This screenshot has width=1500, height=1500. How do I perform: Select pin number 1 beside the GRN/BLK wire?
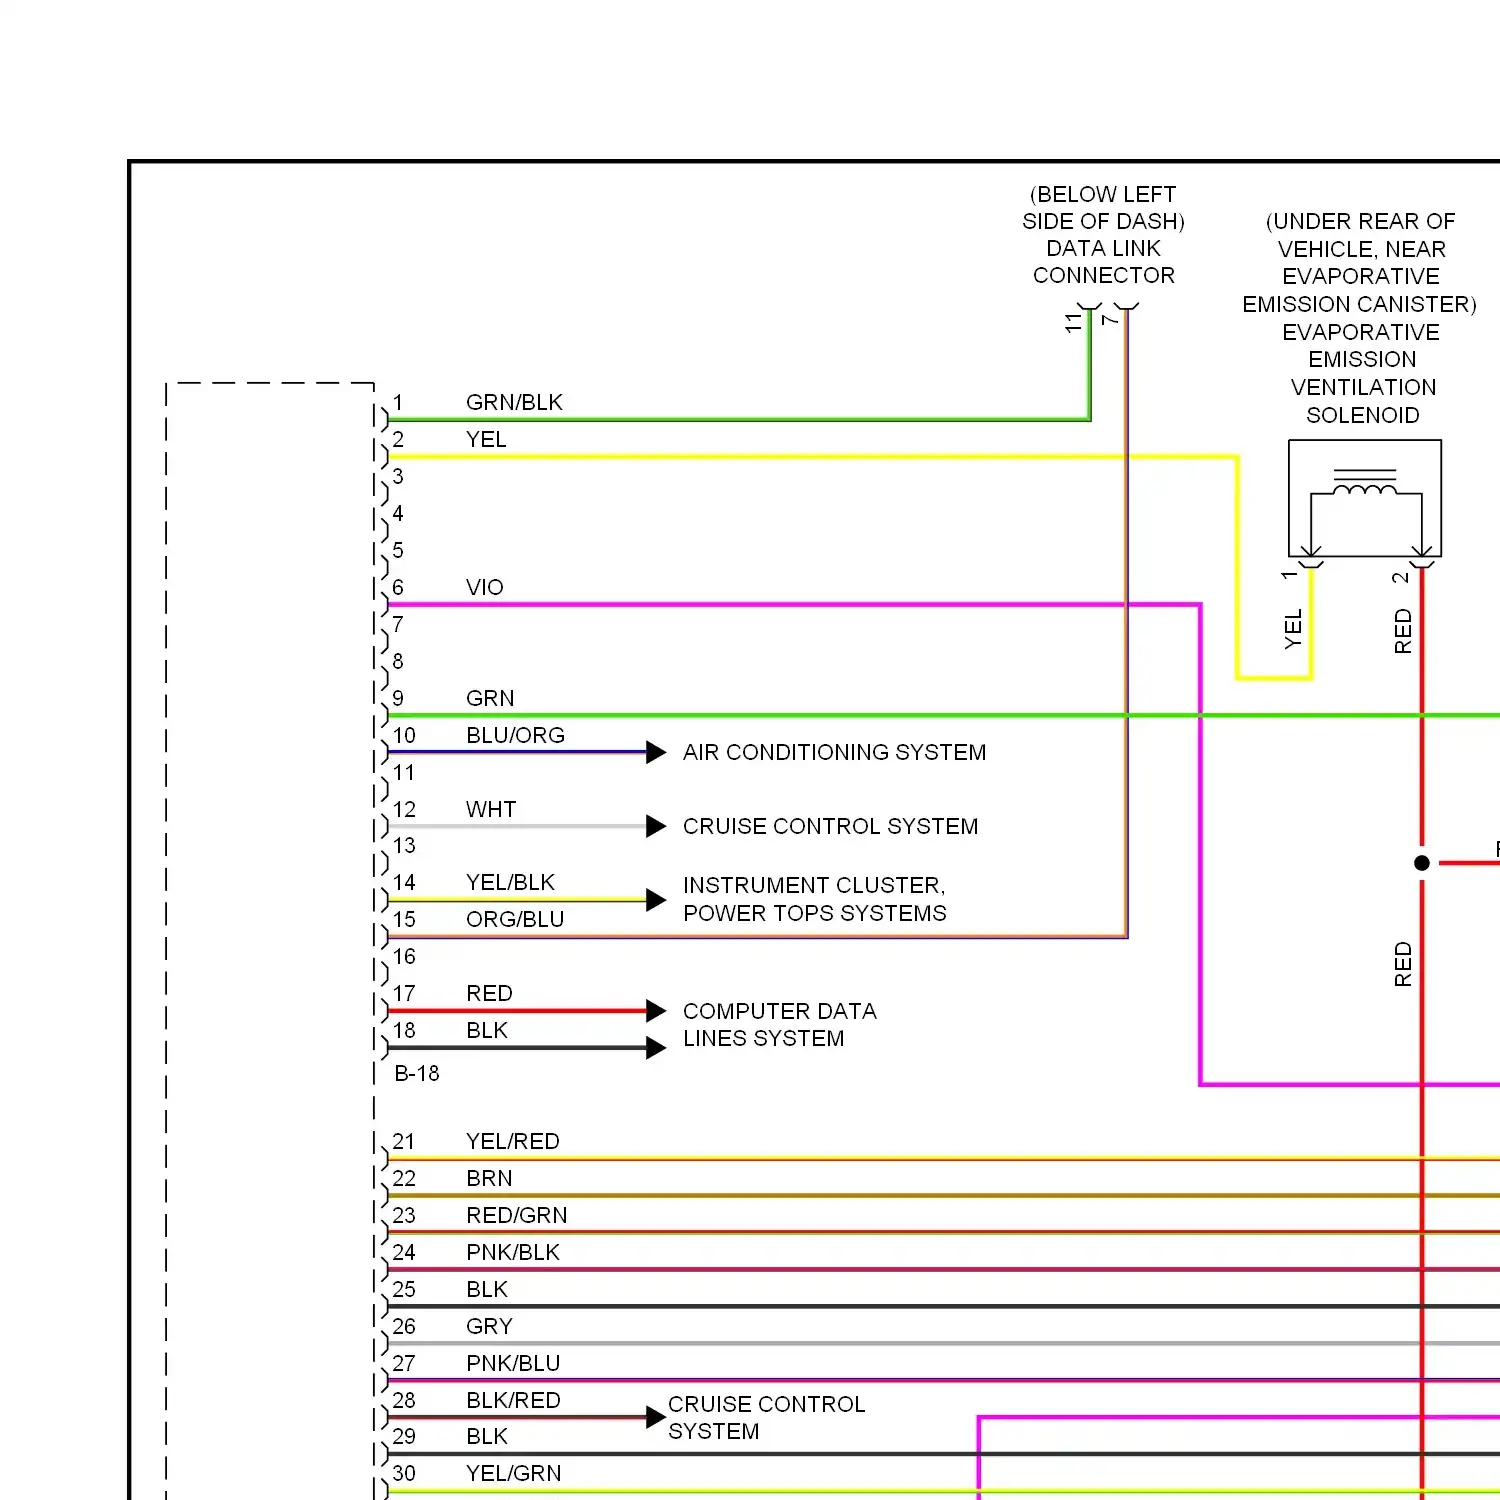pyautogui.click(x=398, y=402)
